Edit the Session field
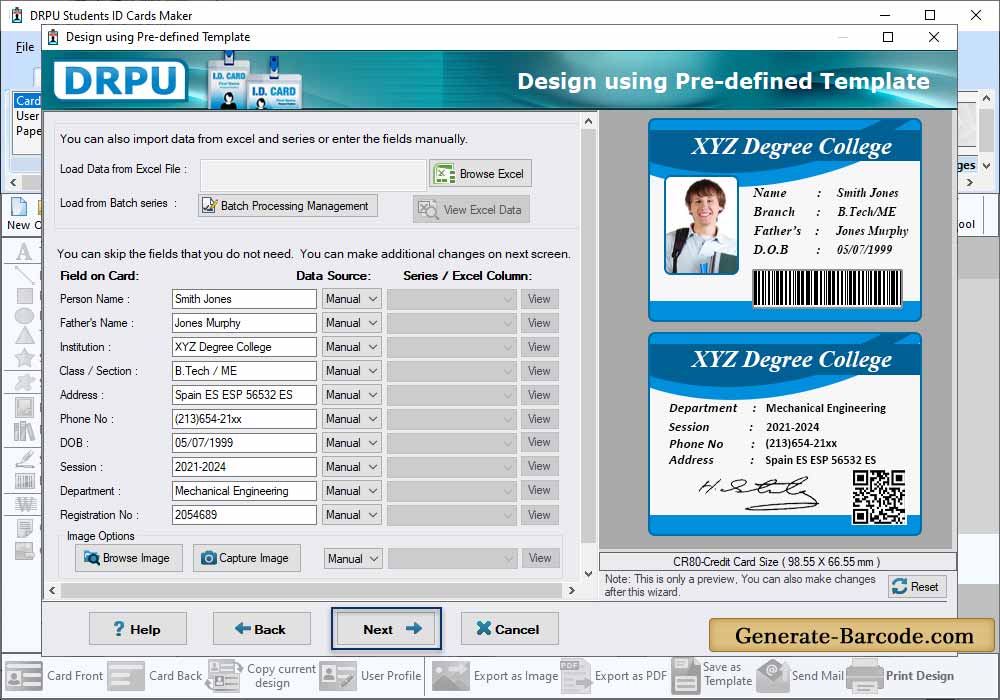 point(244,467)
